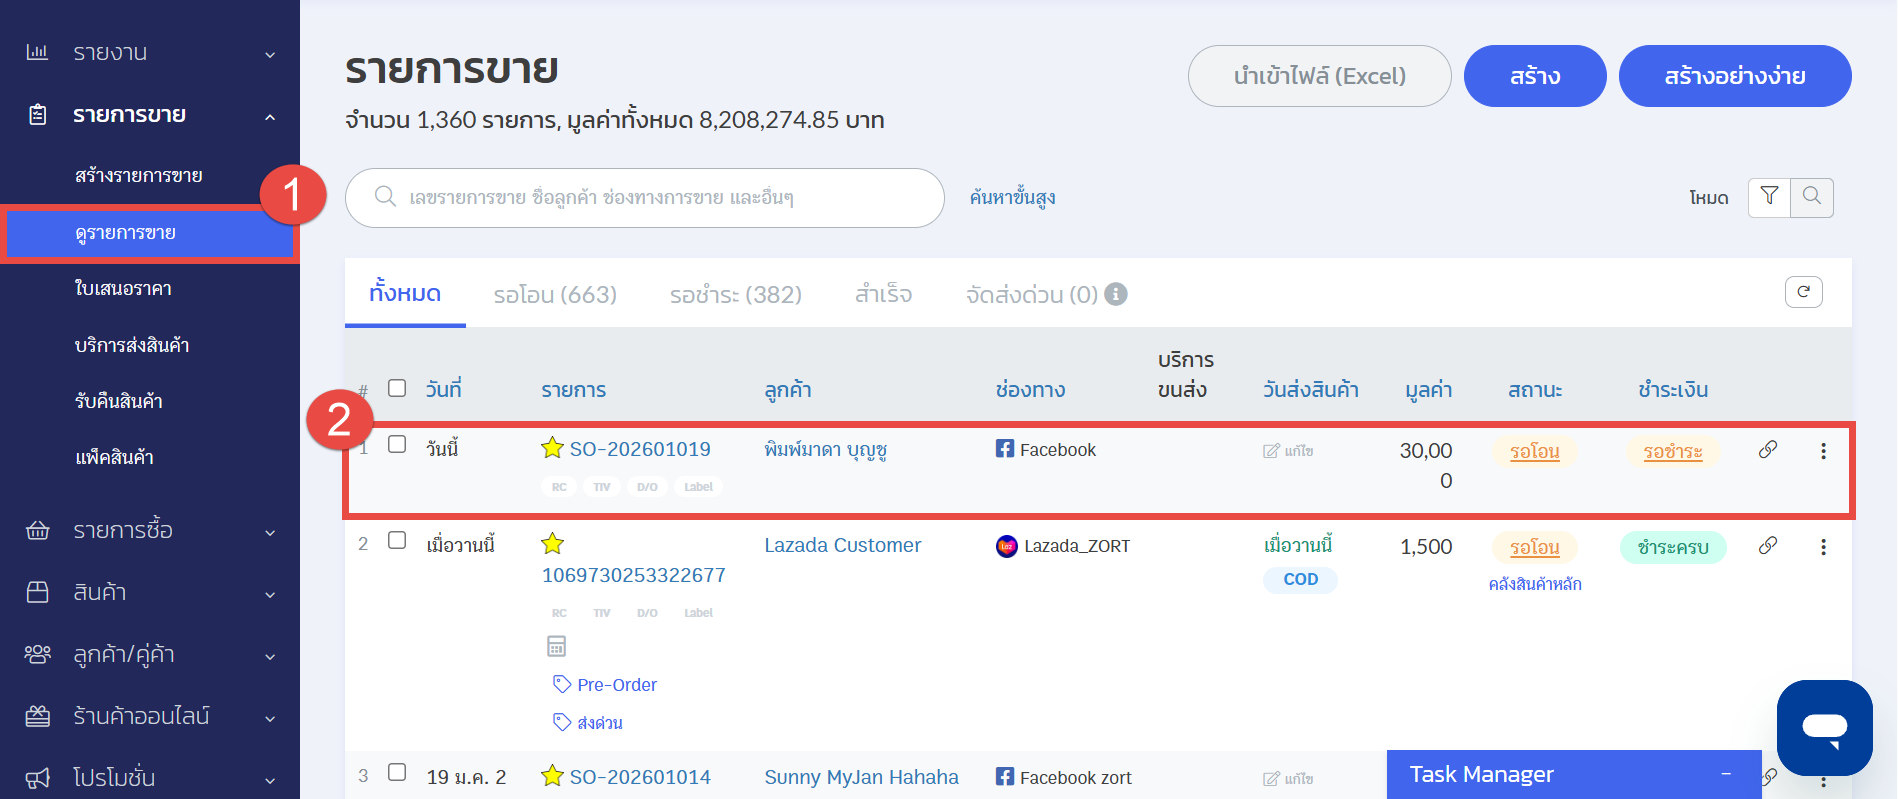Expand the รายงาน sidebar menu
This screenshot has height=799, width=1898.
pos(150,53)
